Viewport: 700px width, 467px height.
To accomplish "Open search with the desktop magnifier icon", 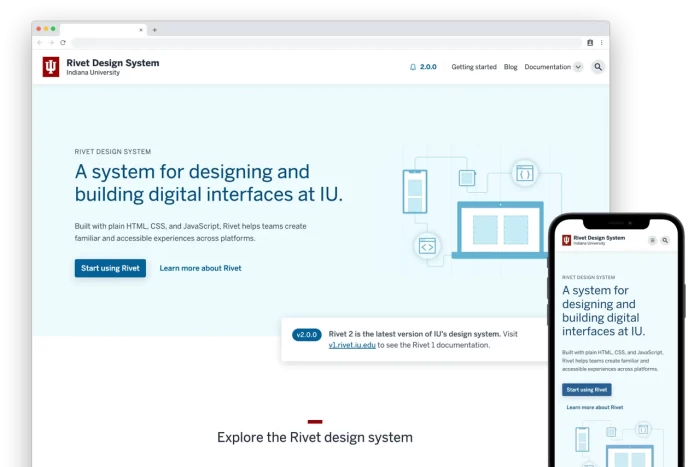I will [x=598, y=67].
